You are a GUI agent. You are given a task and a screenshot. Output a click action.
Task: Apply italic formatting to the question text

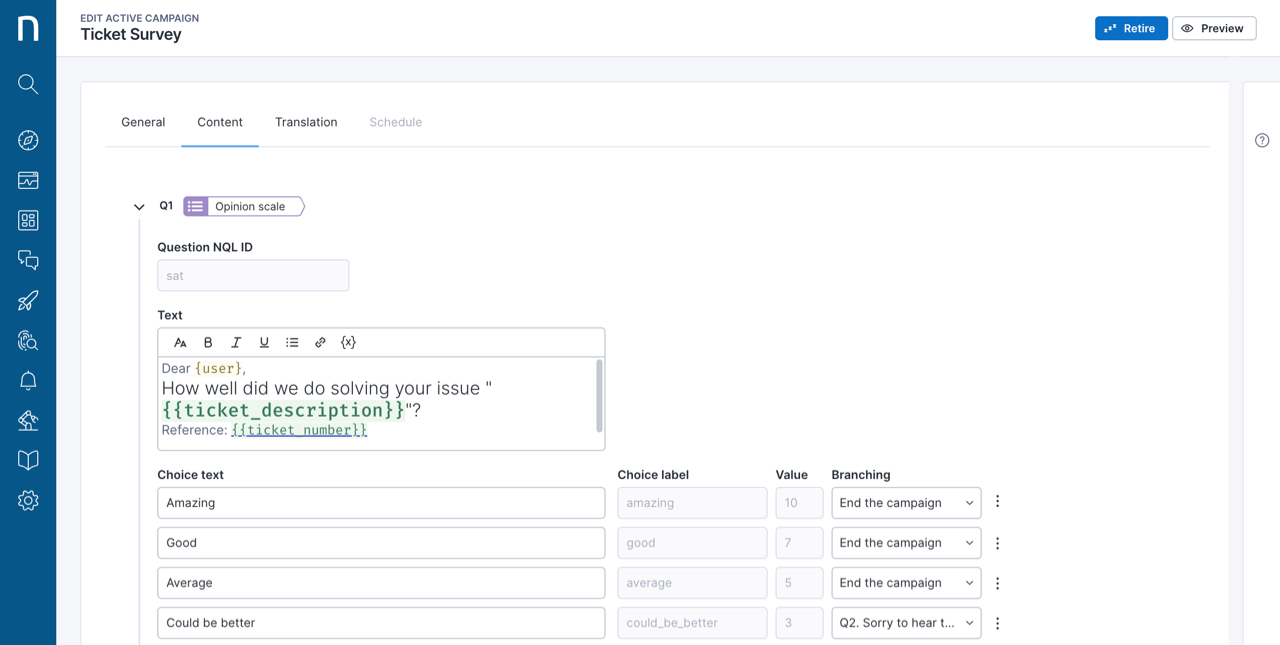point(236,342)
